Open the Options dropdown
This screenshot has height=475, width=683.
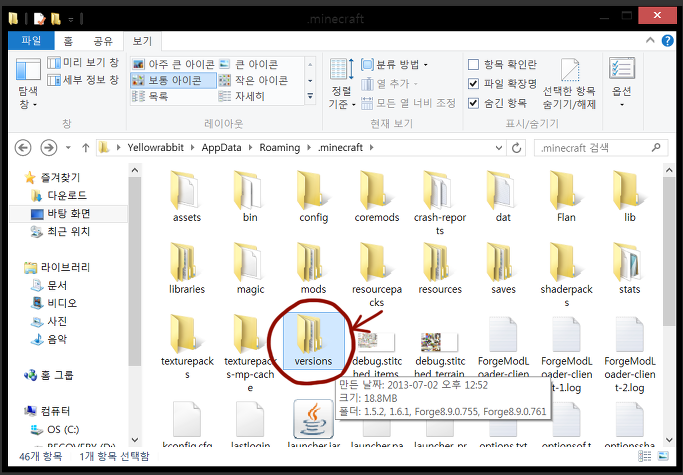click(622, 83)
